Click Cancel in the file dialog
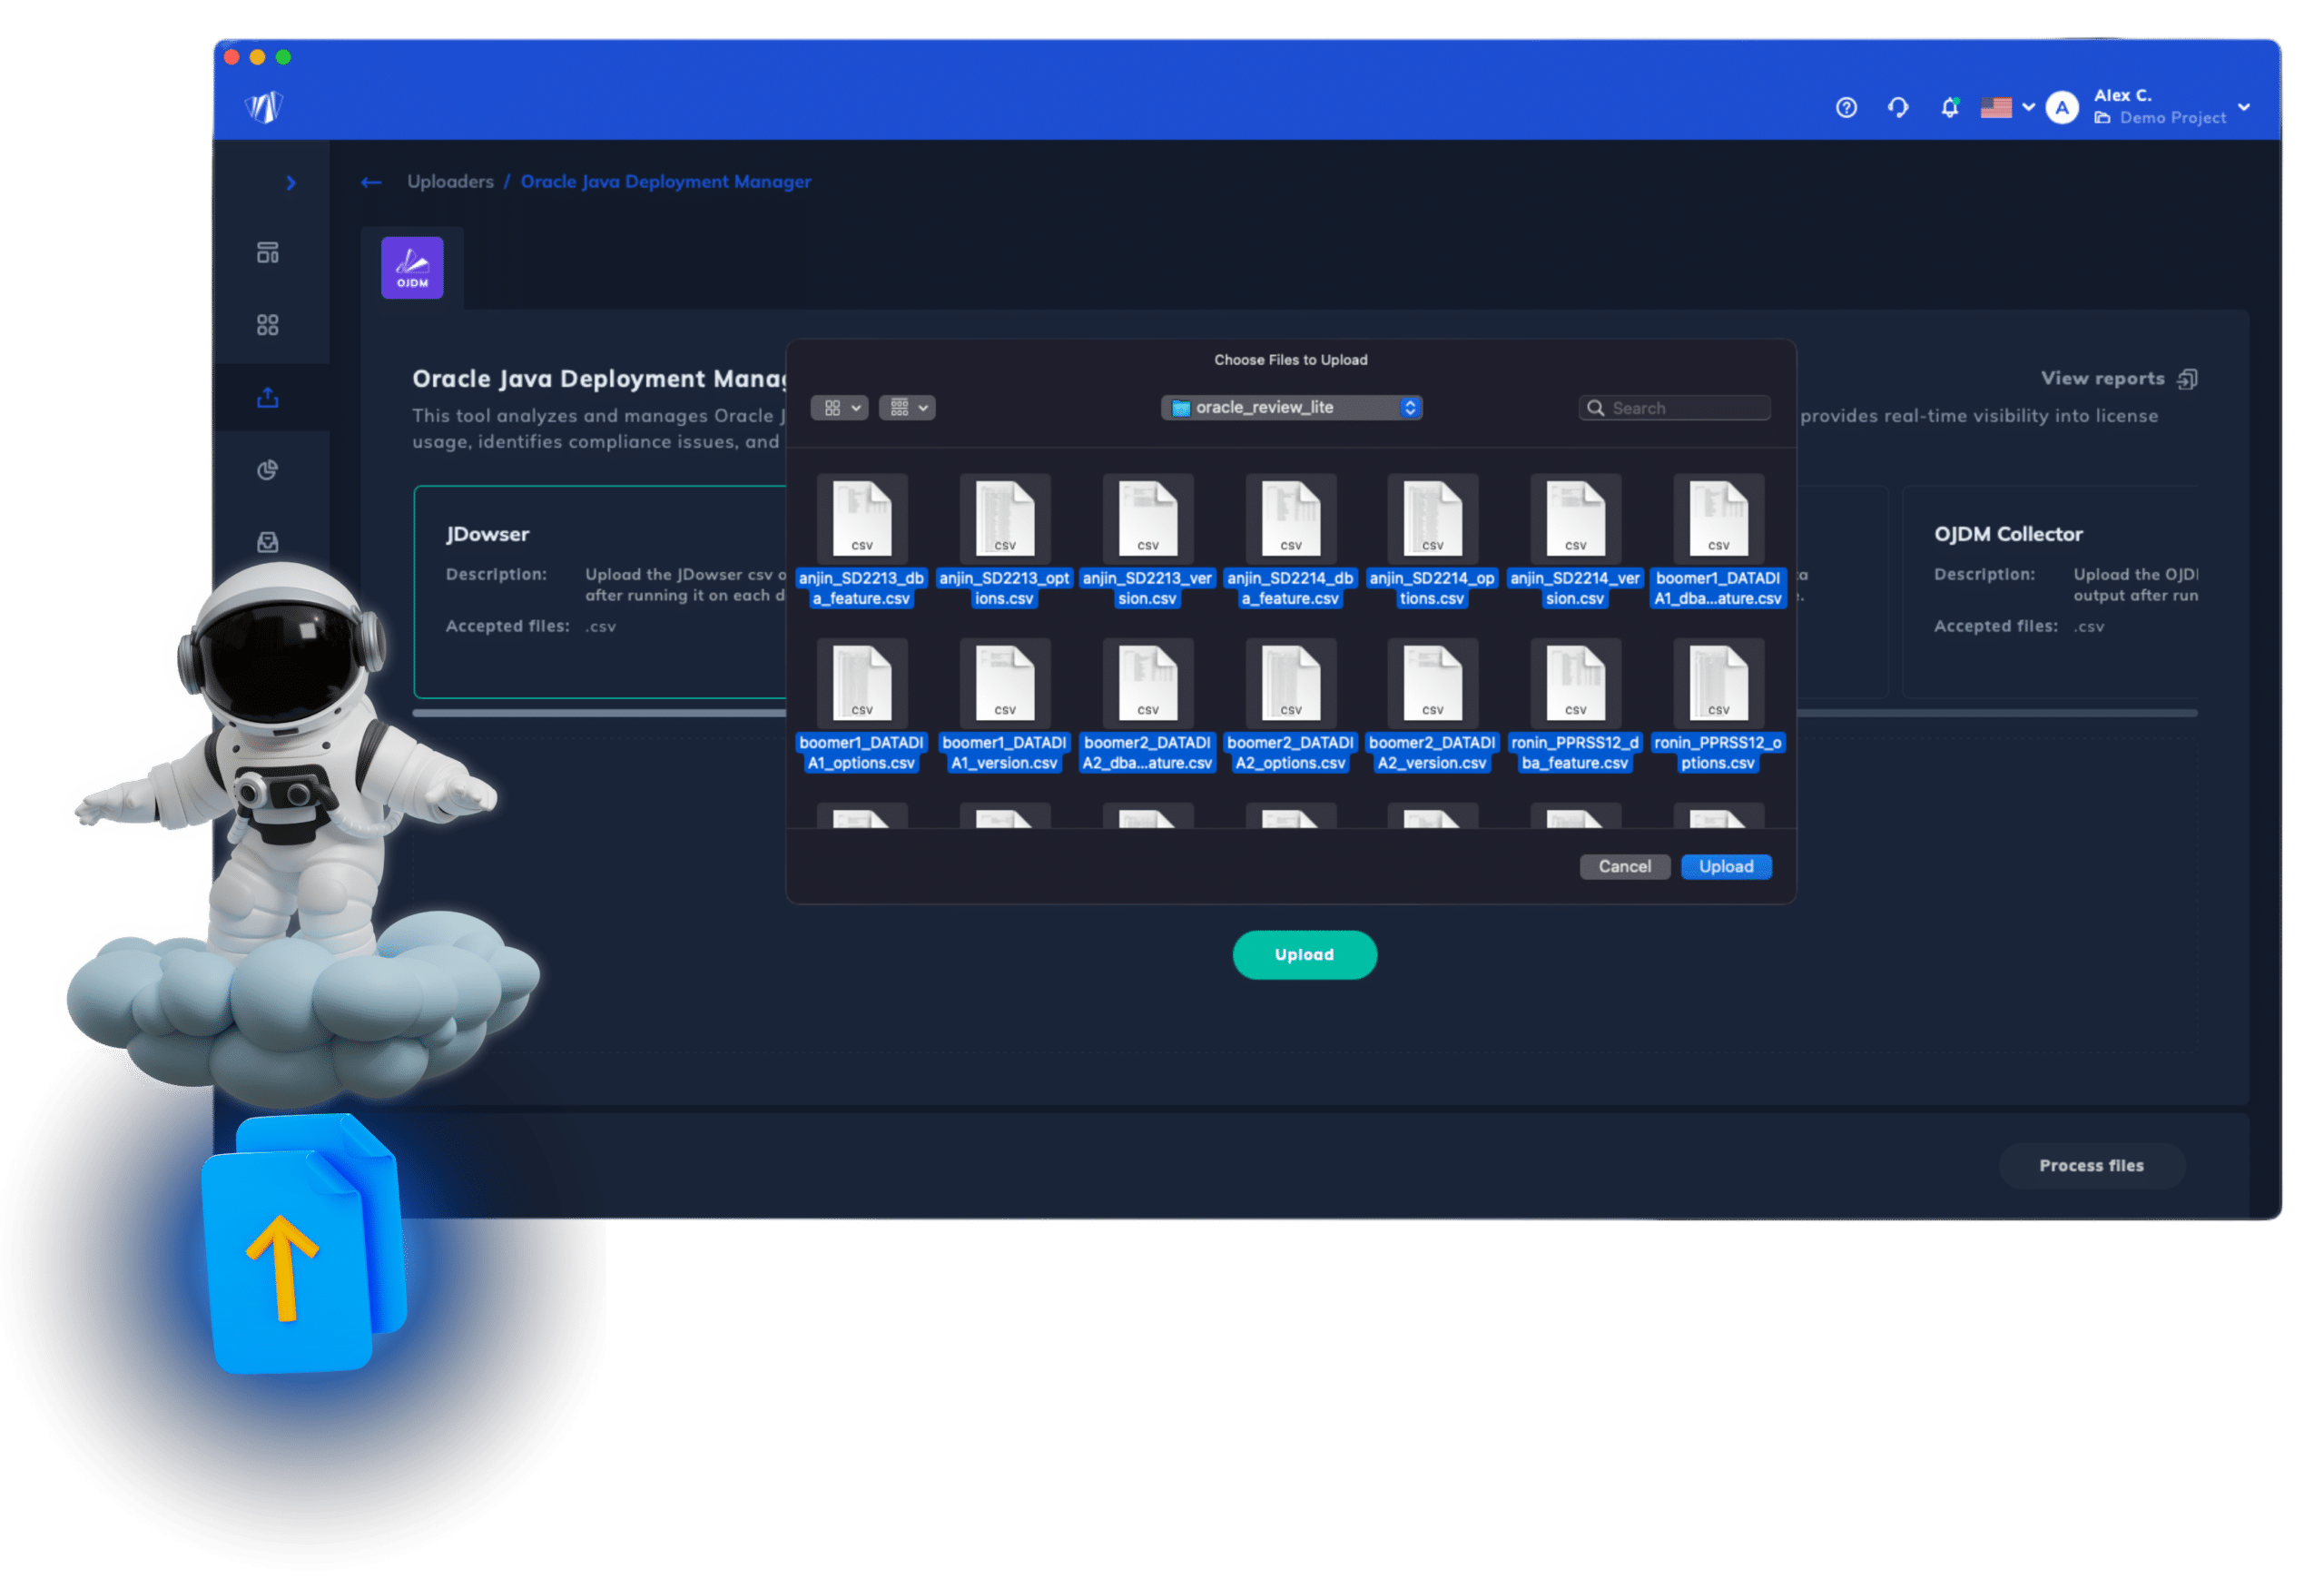The width and height of the screenshot is (2324, 1579). 1624,867
